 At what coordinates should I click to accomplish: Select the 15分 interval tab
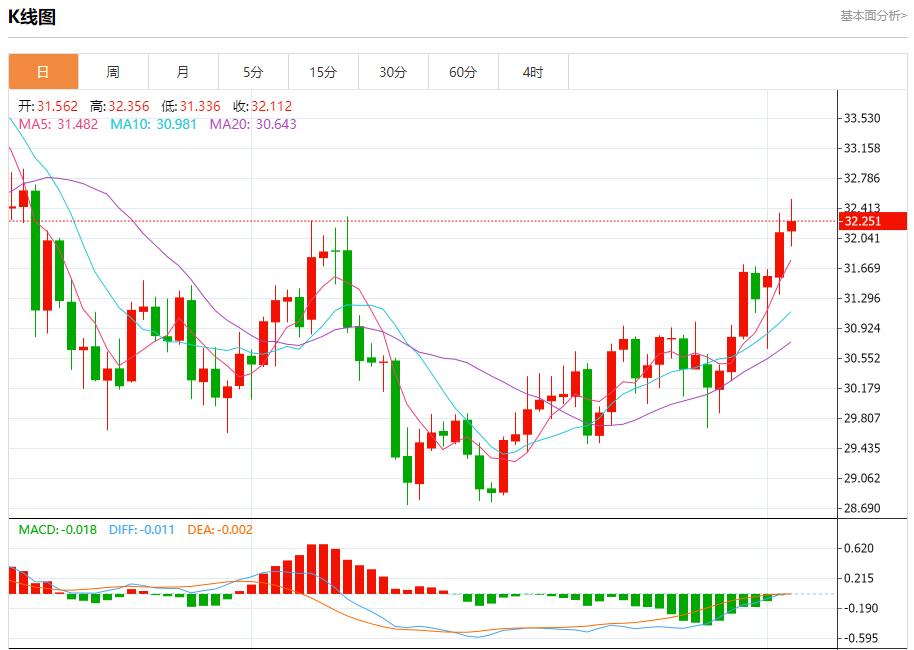(x=323, y=72)
